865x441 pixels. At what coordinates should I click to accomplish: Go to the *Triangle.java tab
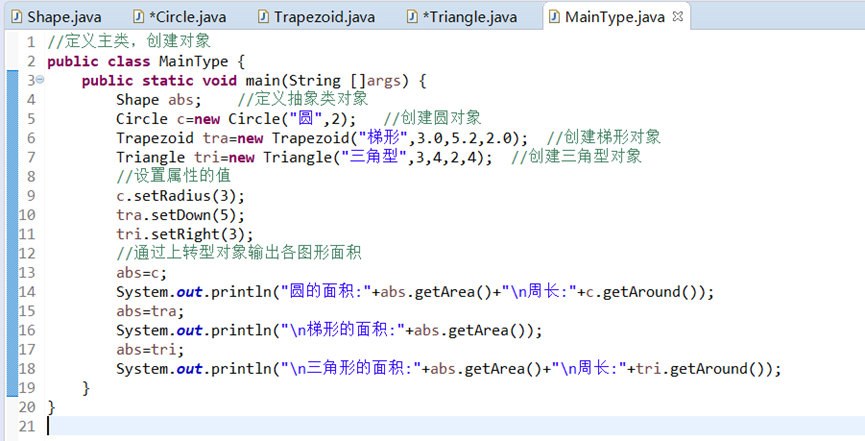(x=462, y=17)
